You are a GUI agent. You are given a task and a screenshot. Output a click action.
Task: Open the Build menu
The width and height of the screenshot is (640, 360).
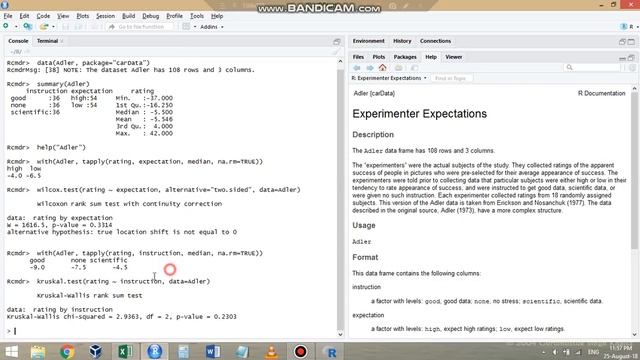click(x=129, y=16)
